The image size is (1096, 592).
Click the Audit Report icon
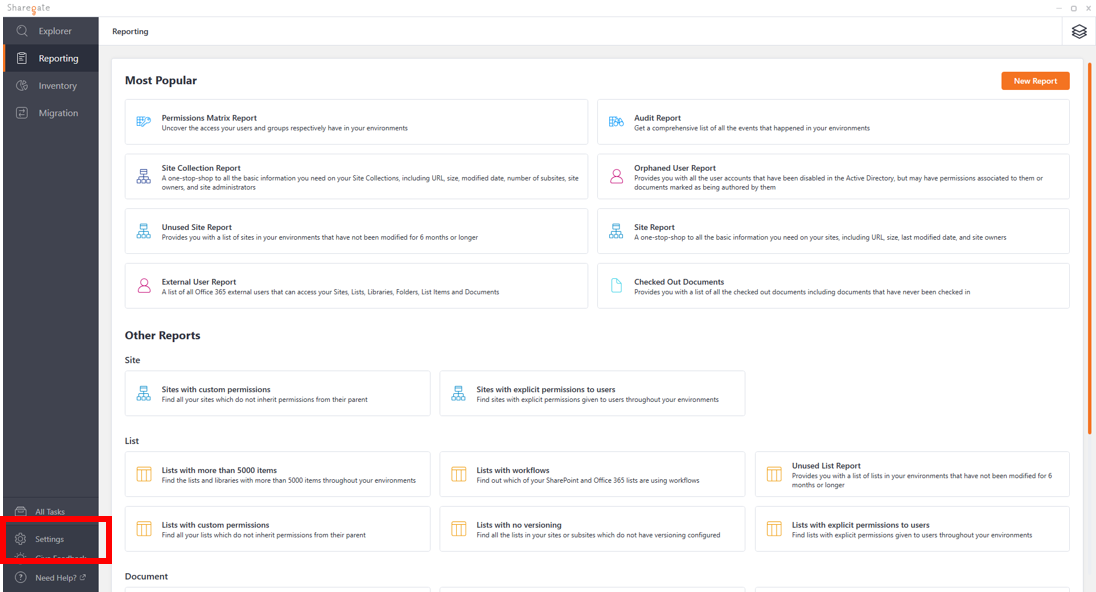tap(616, 122)
